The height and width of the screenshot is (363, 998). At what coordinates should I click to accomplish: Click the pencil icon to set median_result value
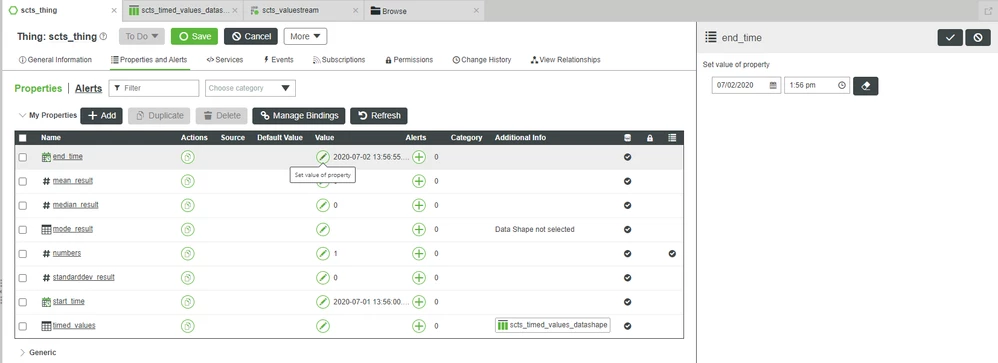(323, 206)
